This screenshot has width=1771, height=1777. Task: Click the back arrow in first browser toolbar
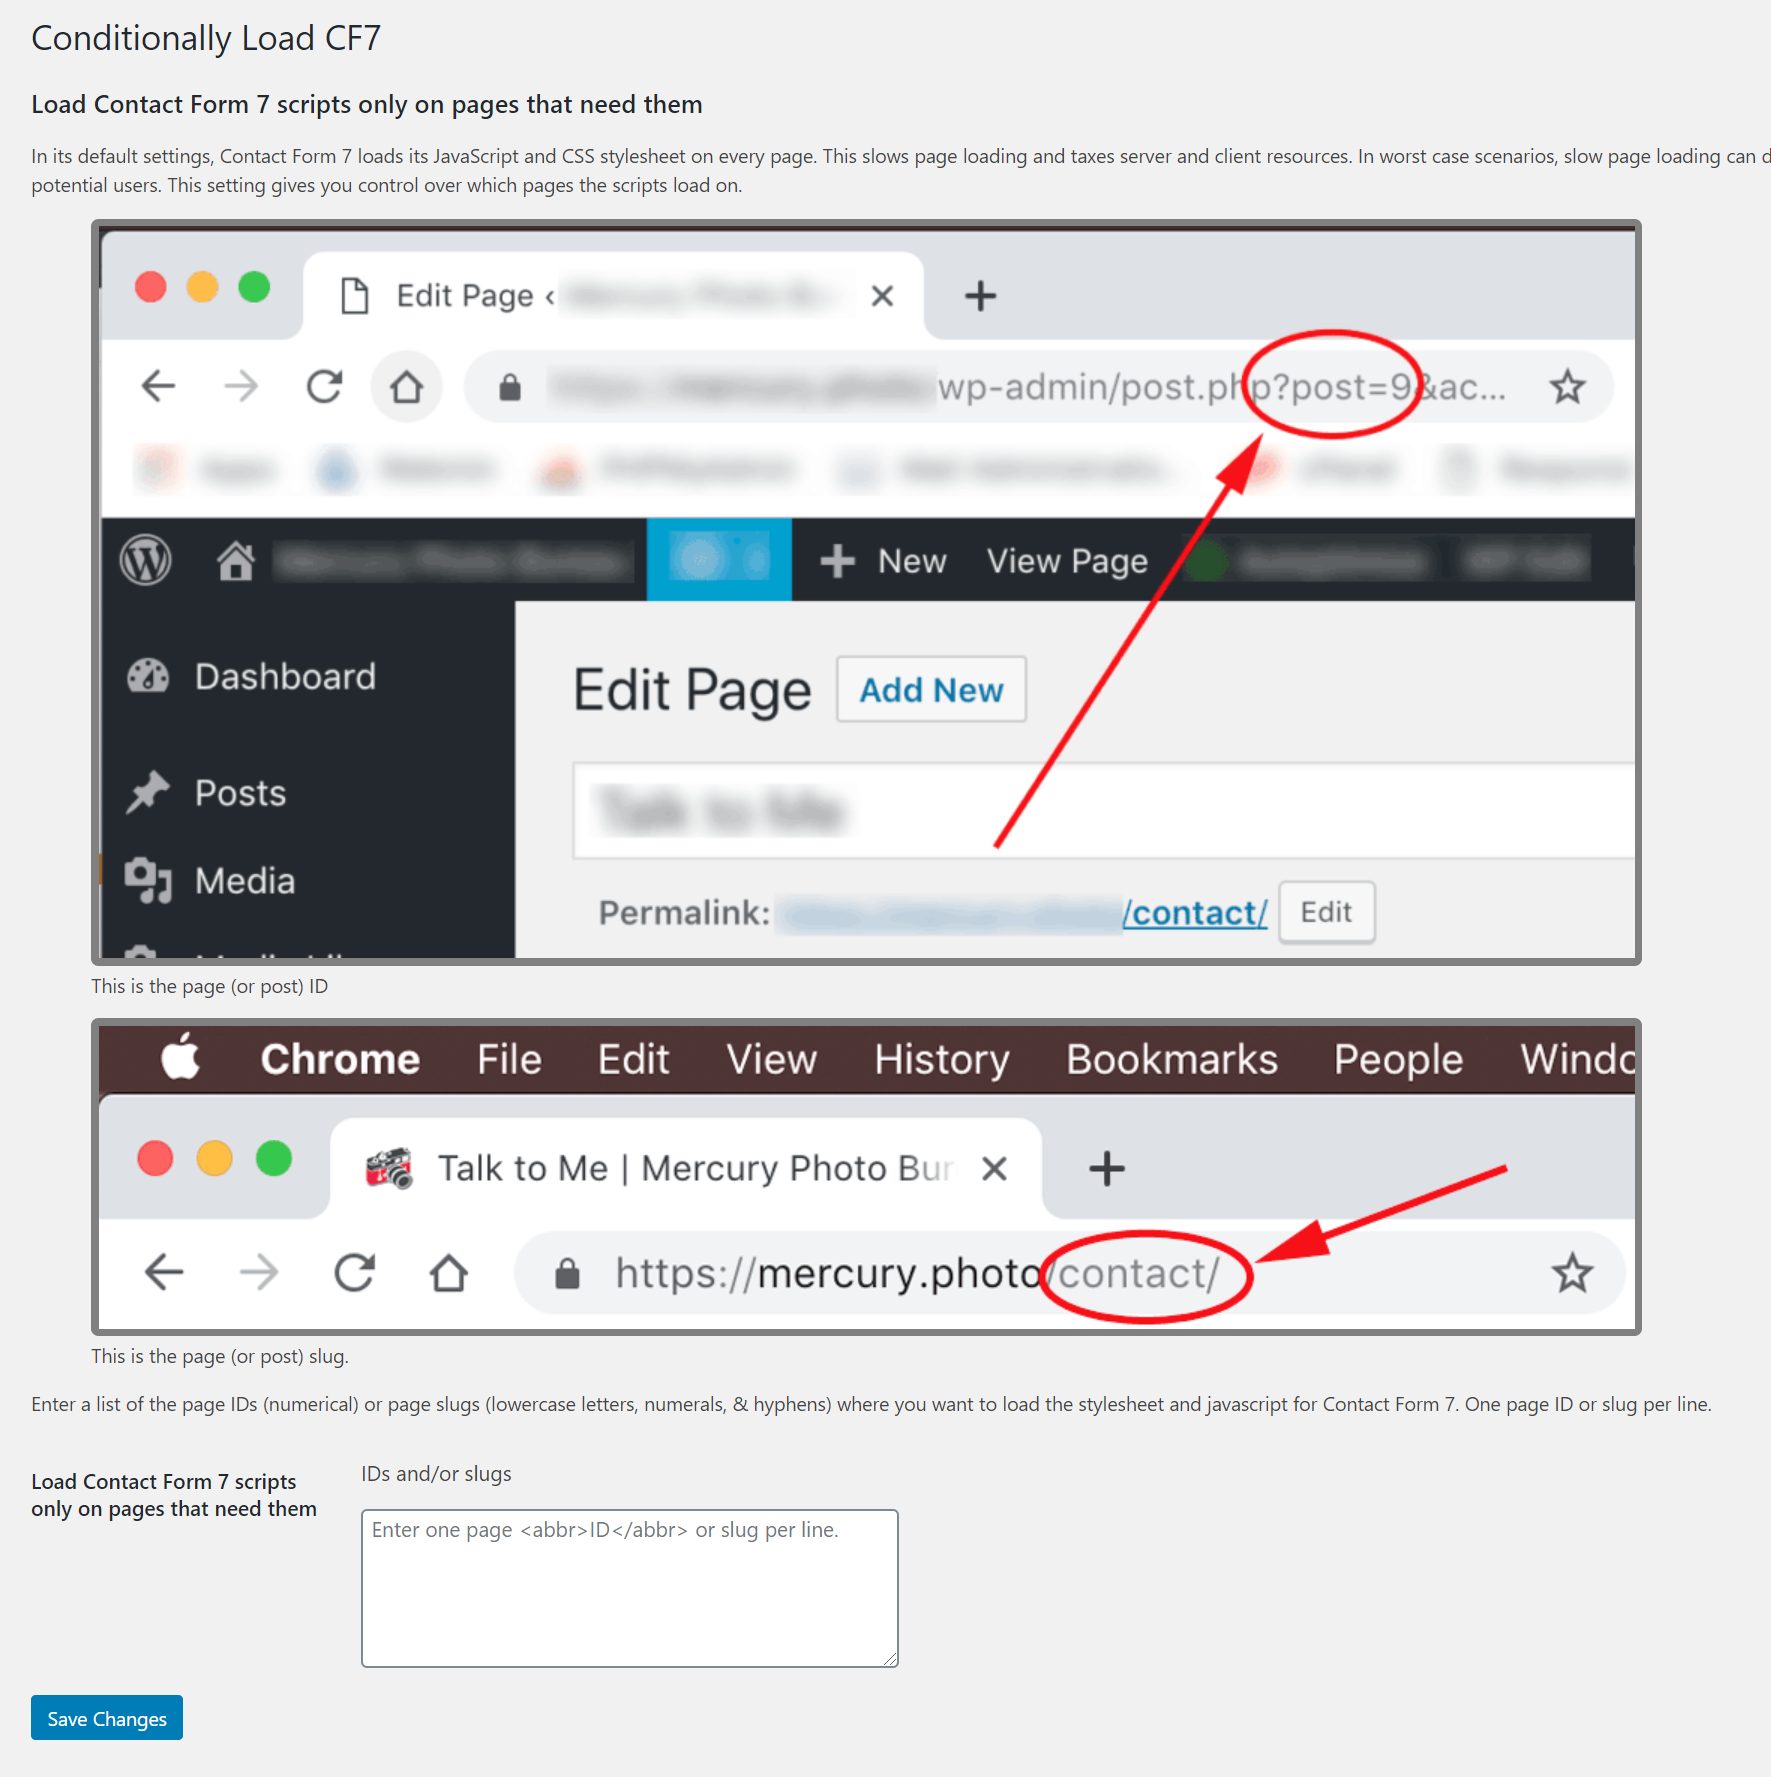click(158, 386)
